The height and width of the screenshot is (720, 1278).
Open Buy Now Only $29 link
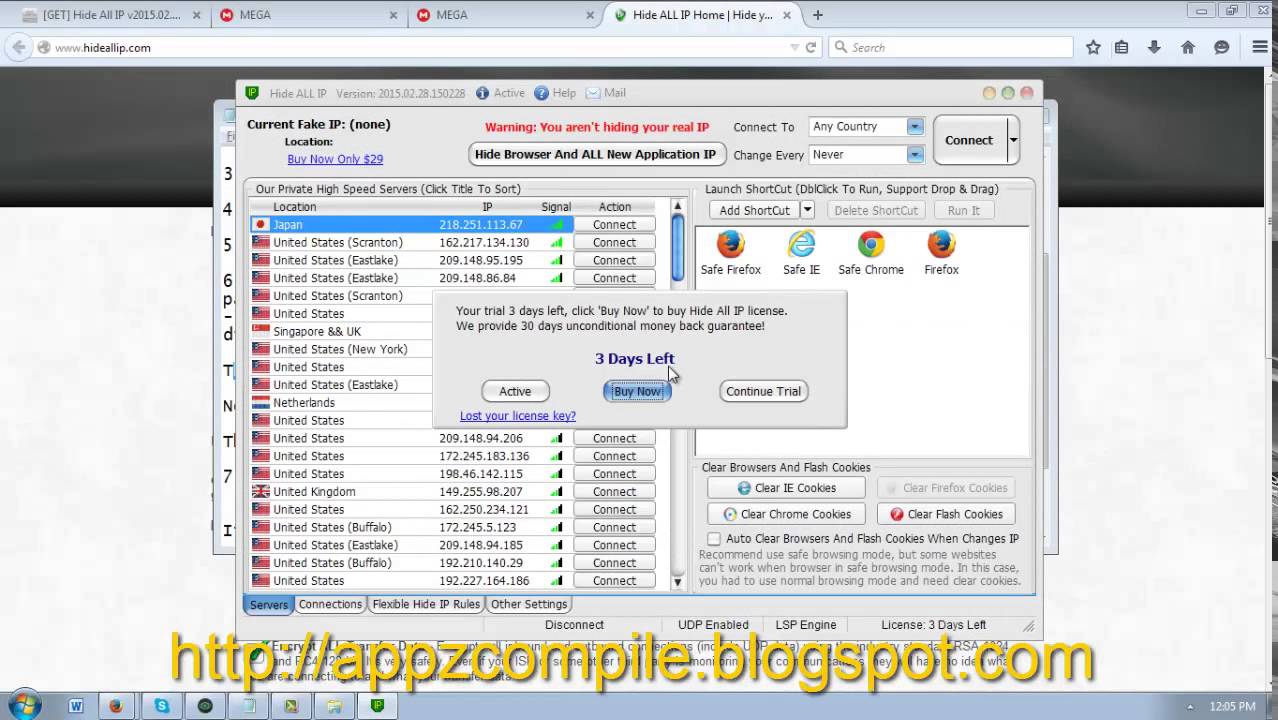coord(335,159)
